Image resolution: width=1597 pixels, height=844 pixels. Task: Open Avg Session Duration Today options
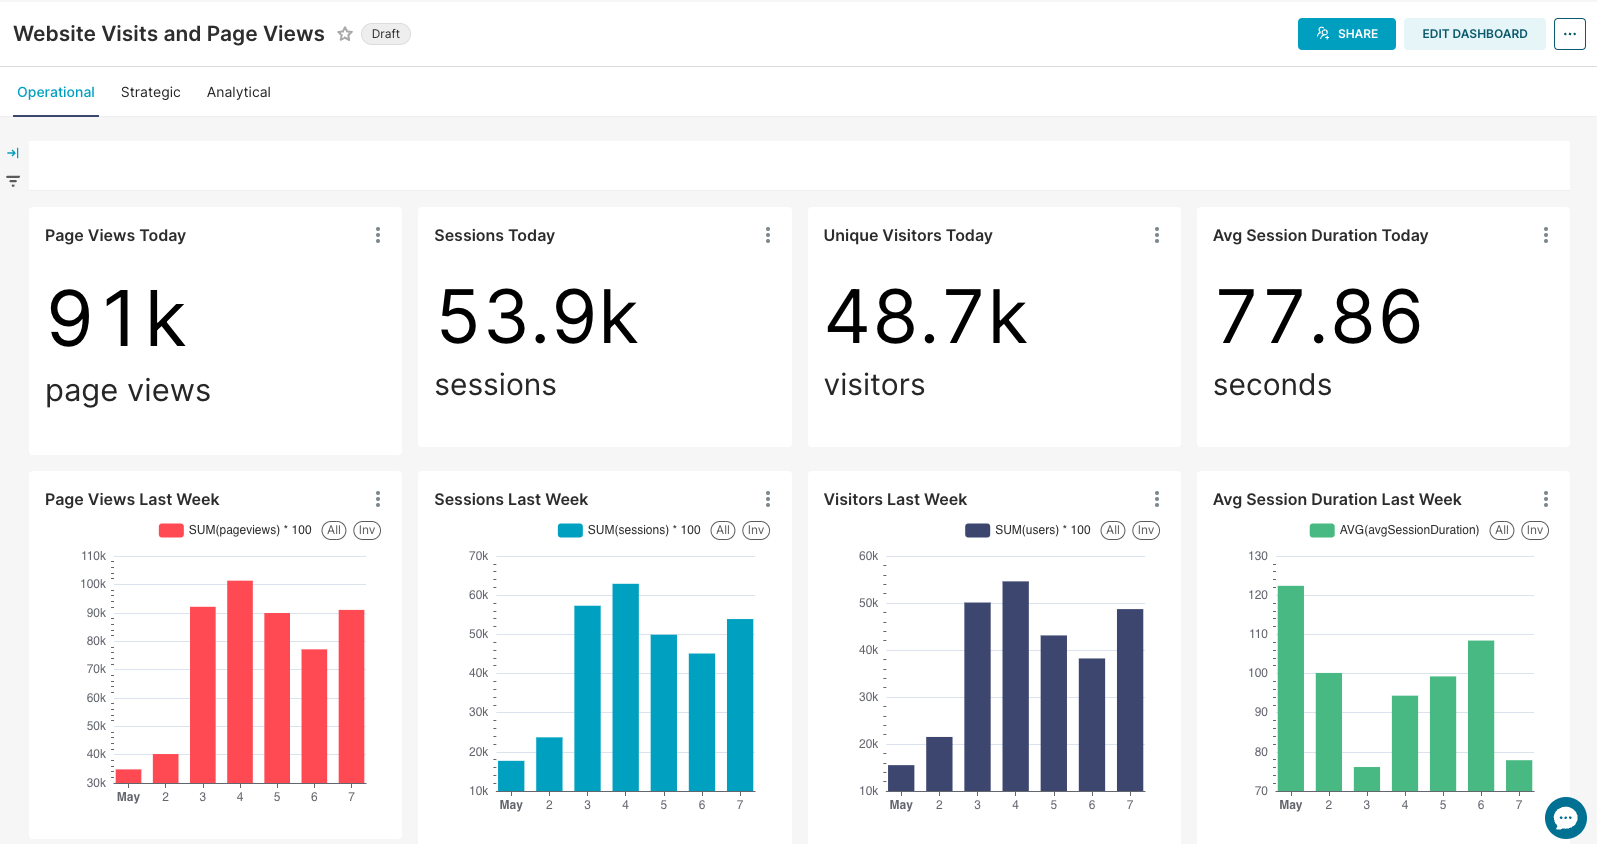(x=1545, y=235)
